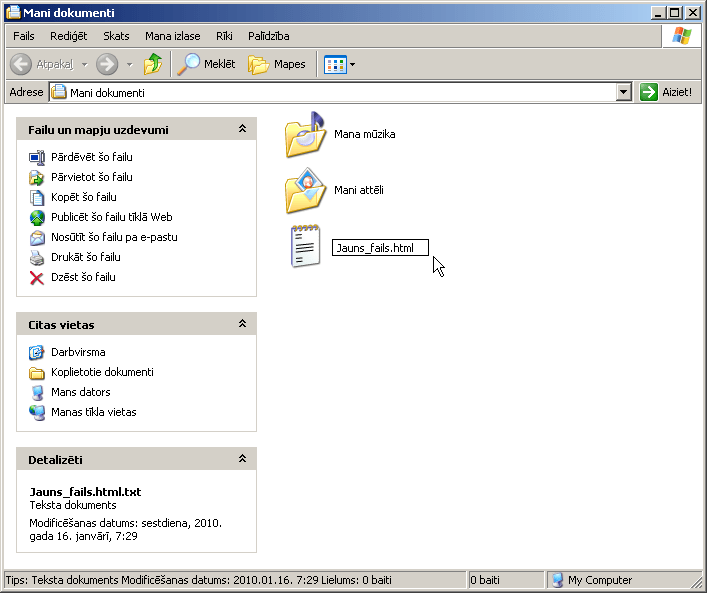Click the Pārdēvēt šo failu icon
Image resolution: width=707 pixels, height=593 pixels.
37,157
